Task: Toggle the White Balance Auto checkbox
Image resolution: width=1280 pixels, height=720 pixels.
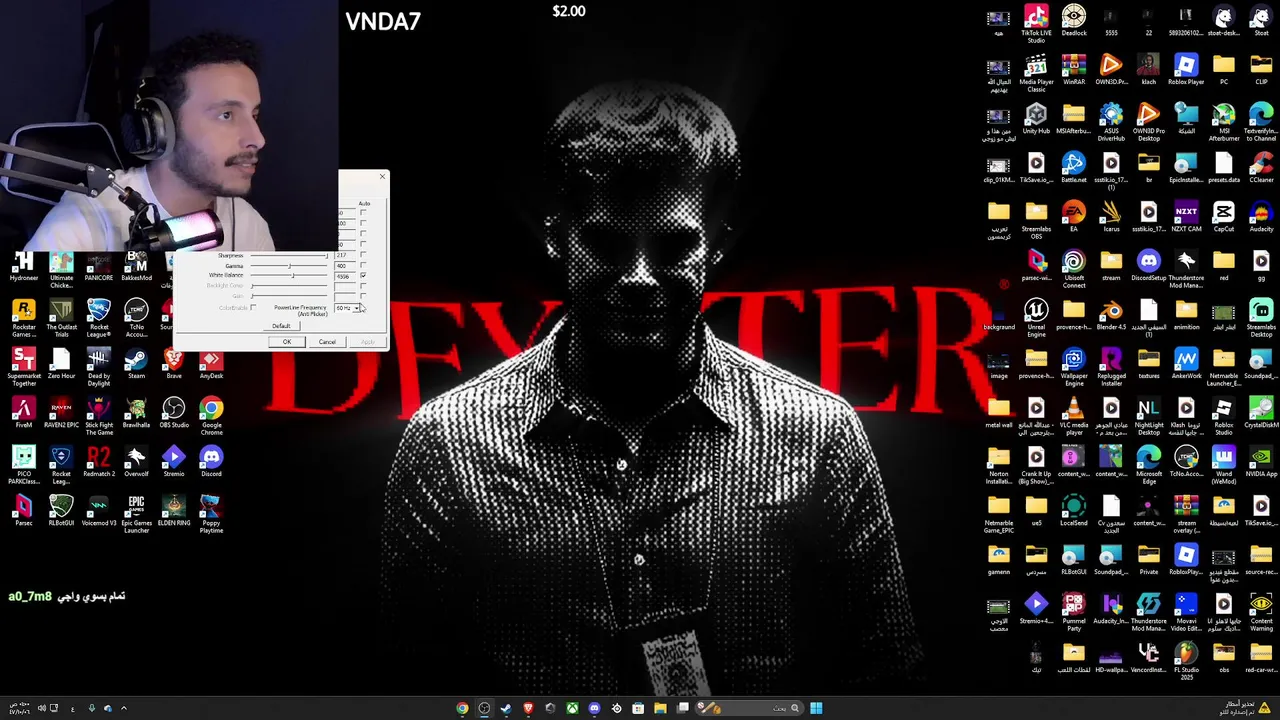Action: coord(363,275)
